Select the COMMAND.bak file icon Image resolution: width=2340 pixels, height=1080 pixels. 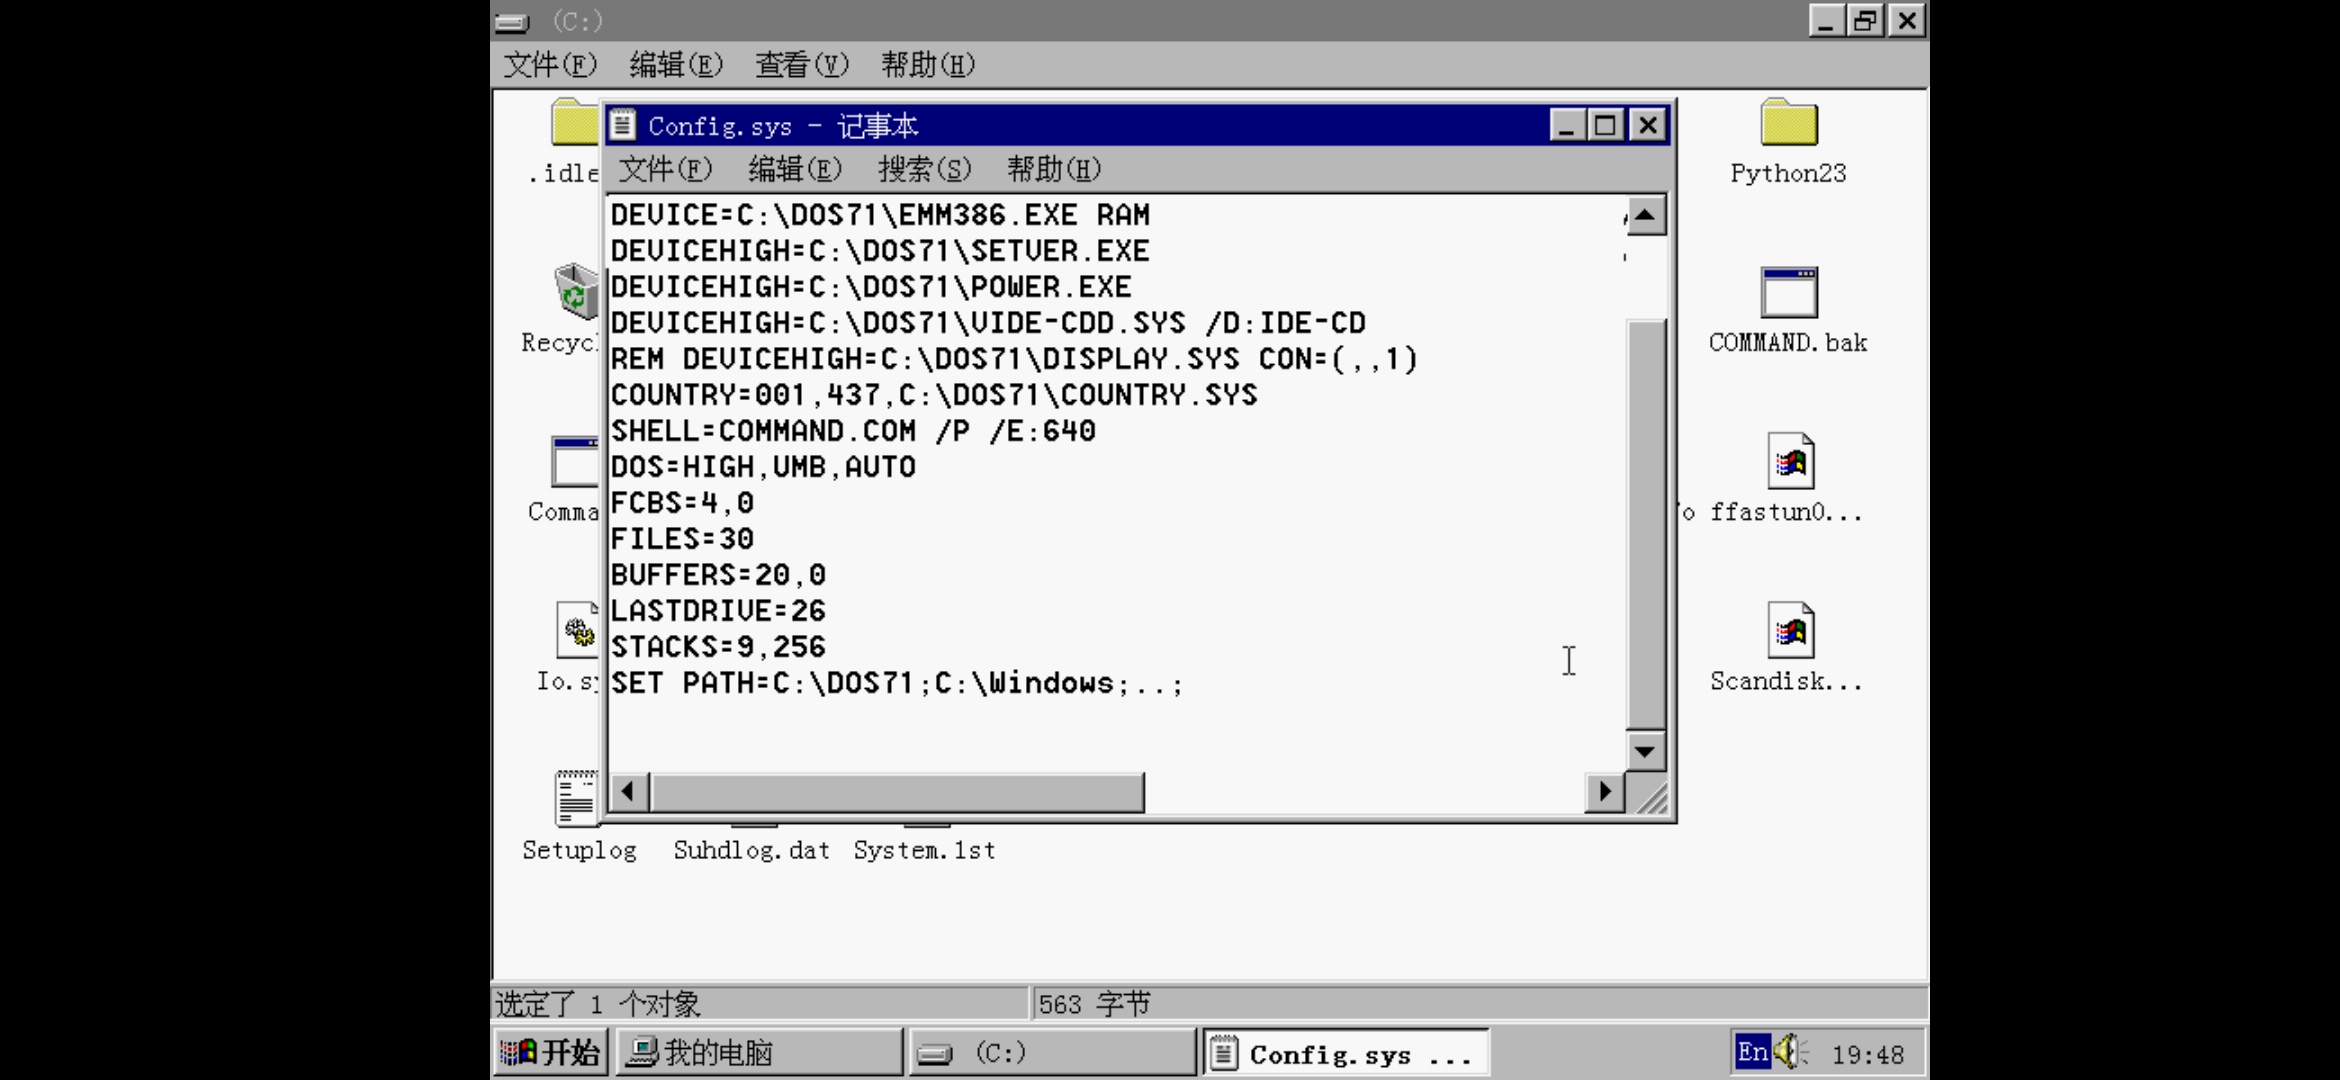pyautogui.click(x=1788, y=294)
